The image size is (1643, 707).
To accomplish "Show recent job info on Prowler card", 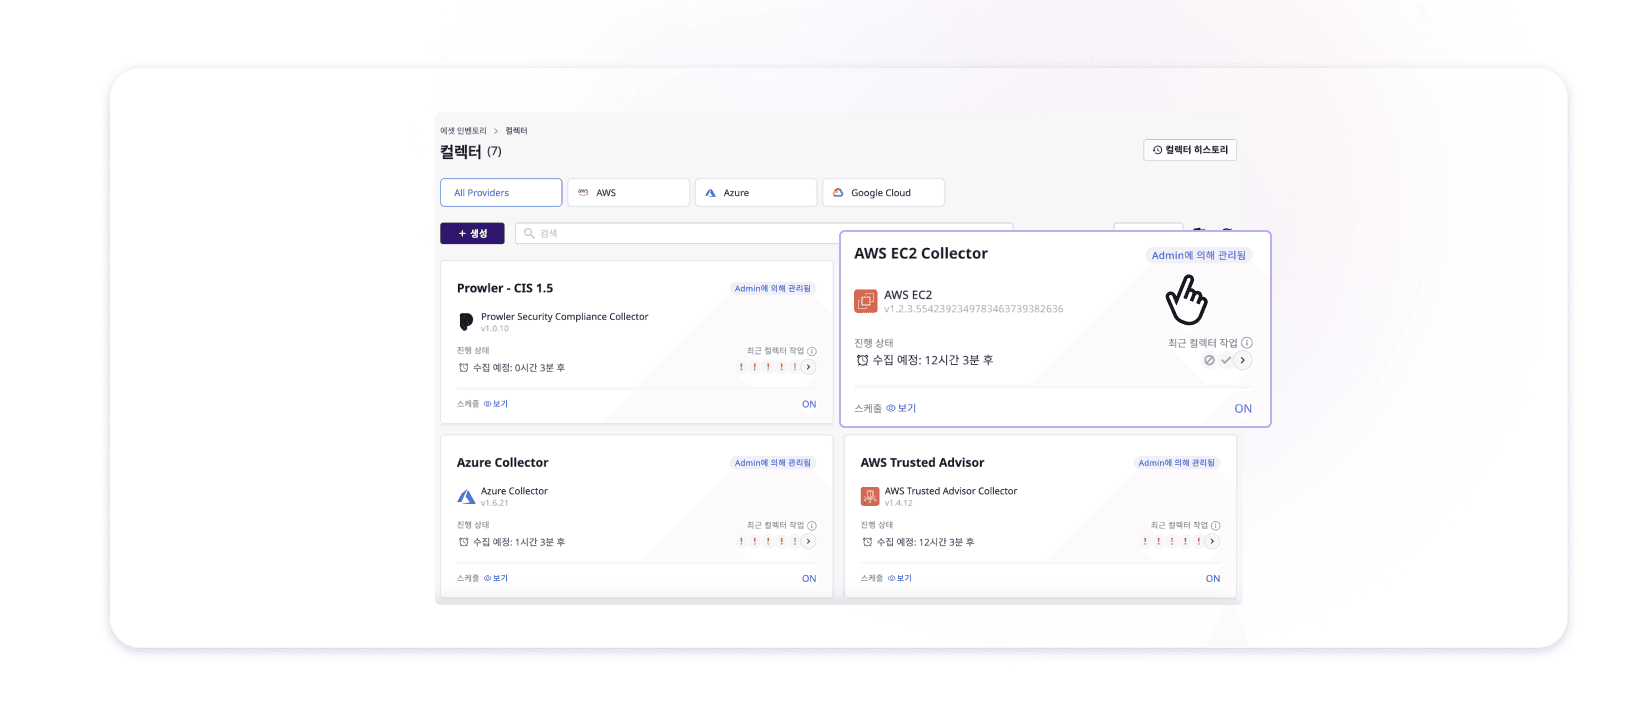I will [x=812, y=351].
